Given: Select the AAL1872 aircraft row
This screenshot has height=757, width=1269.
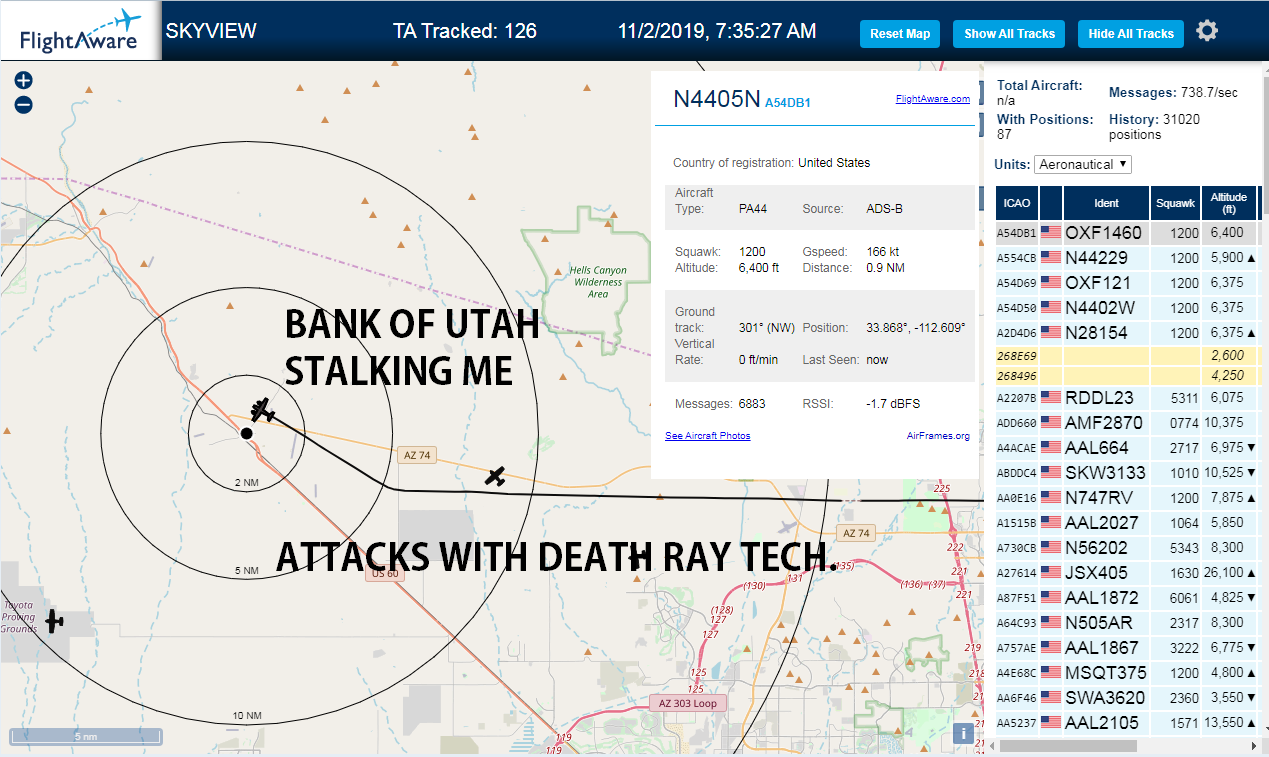Looking at the screenshot, I should pos(1127,598).
